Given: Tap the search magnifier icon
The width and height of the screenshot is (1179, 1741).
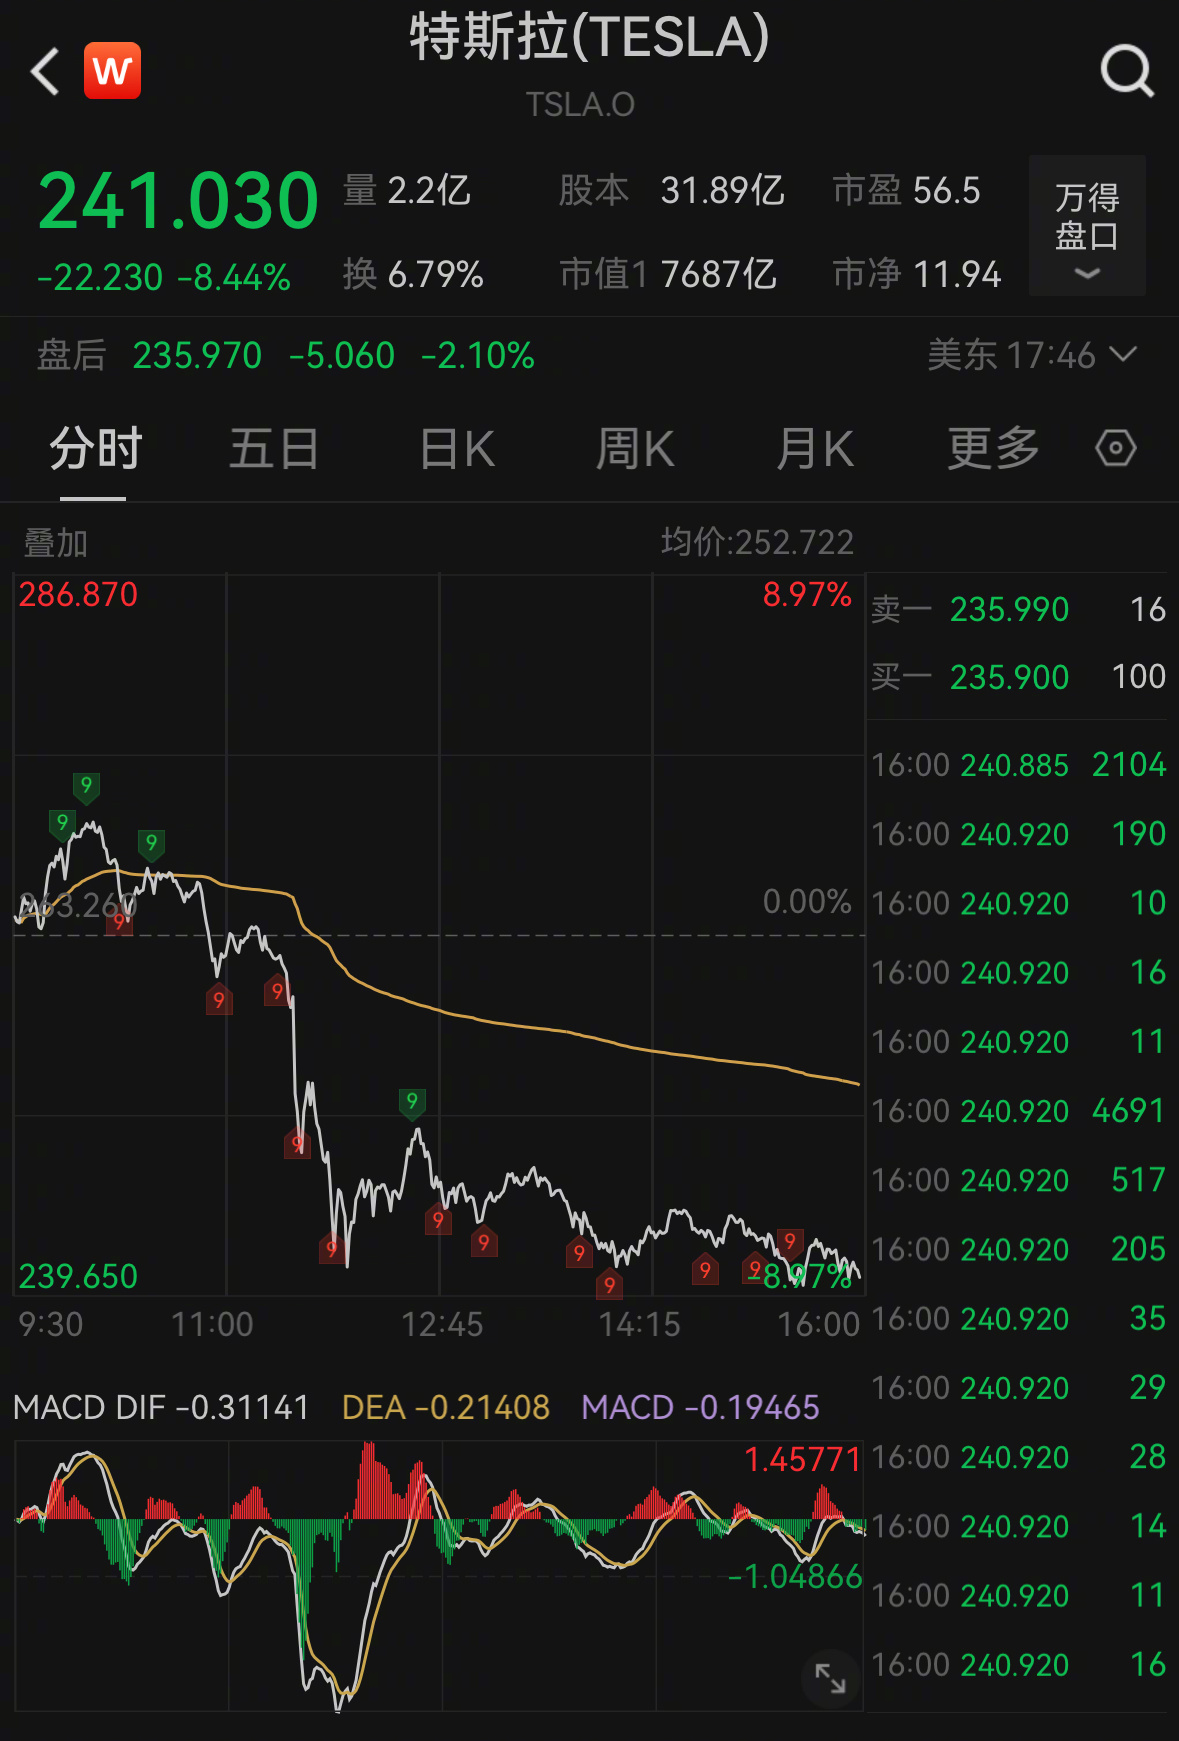Looking at the screenshot, I should [x=1127, y=71].
